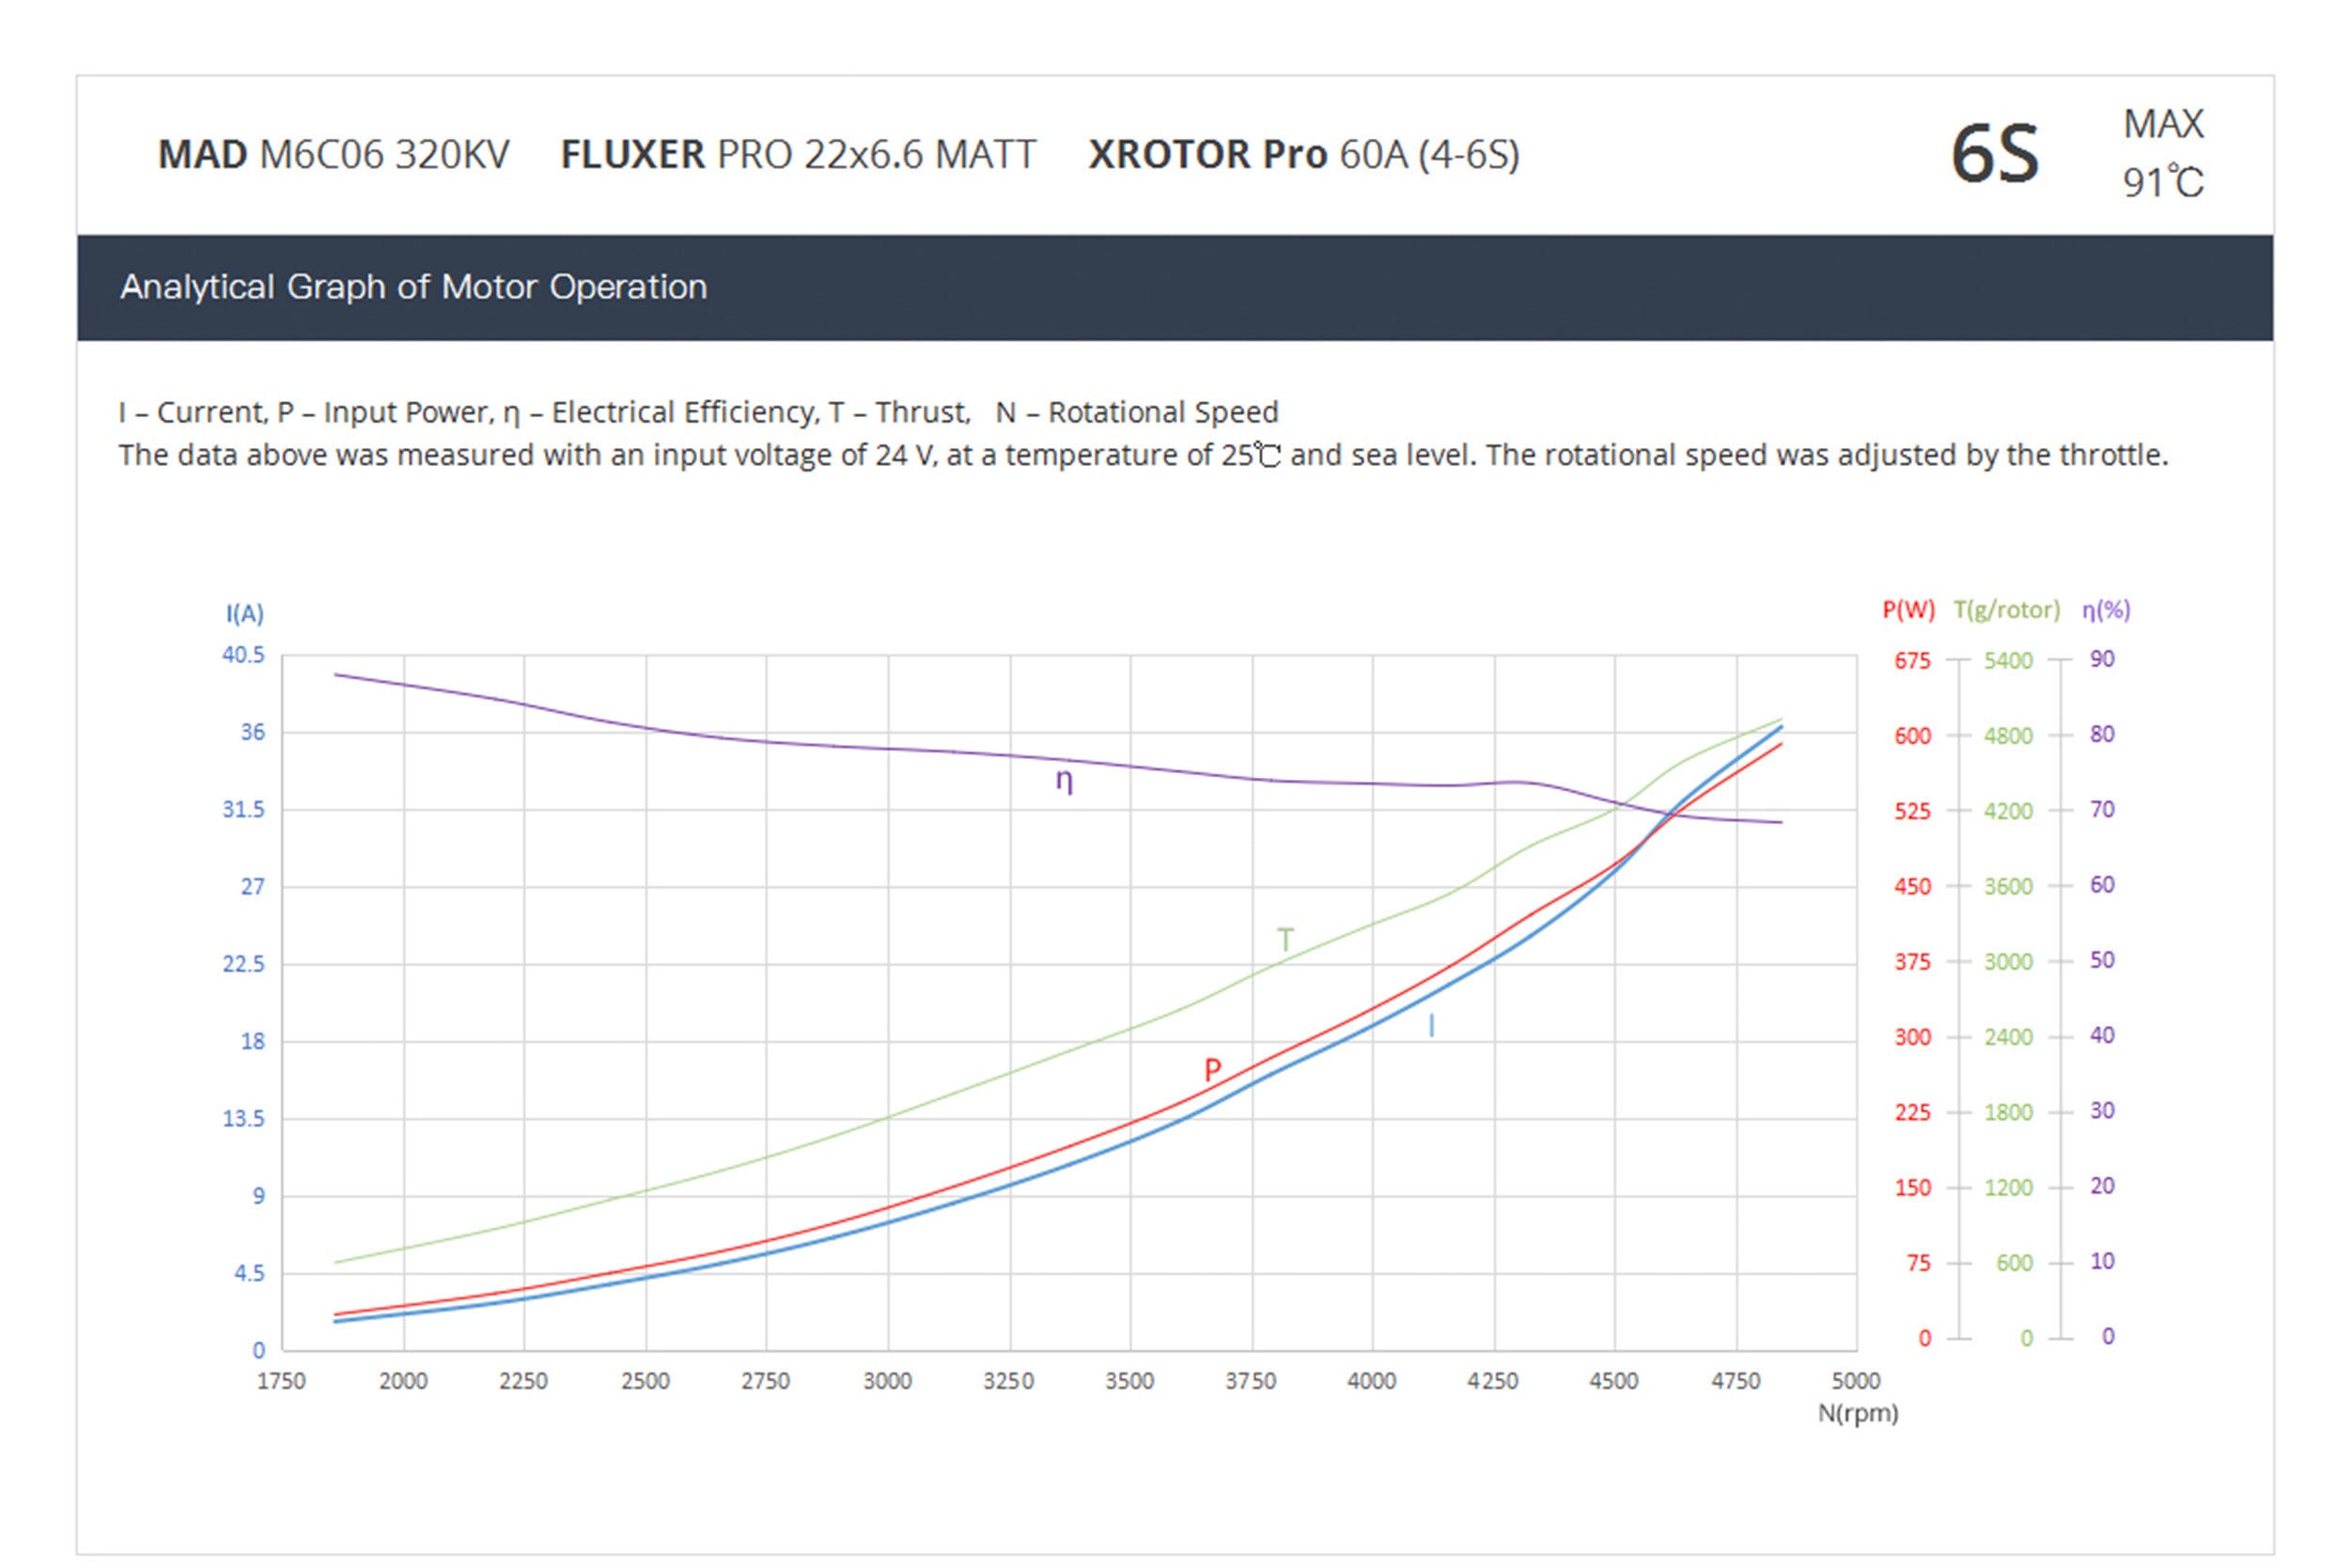The height and width of the screenshot is (1568, 2349).
Task: Click the η(%) axis title
Action: tap(2106, 610)
